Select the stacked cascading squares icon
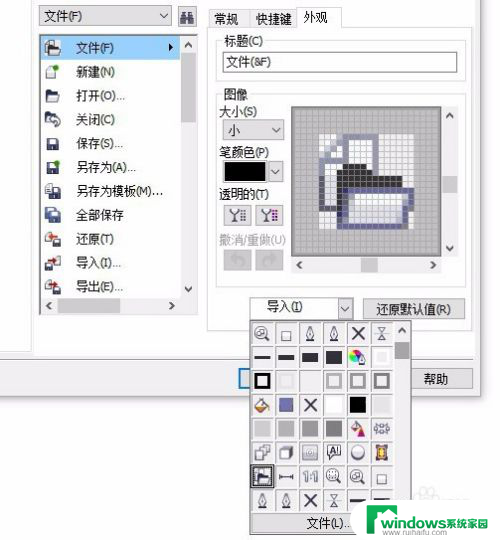500x540 pixels. (x=262, y=453)
